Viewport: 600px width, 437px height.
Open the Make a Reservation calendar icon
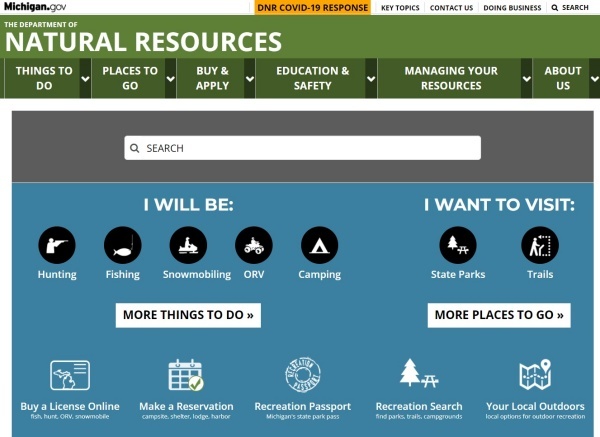[186, 376]
